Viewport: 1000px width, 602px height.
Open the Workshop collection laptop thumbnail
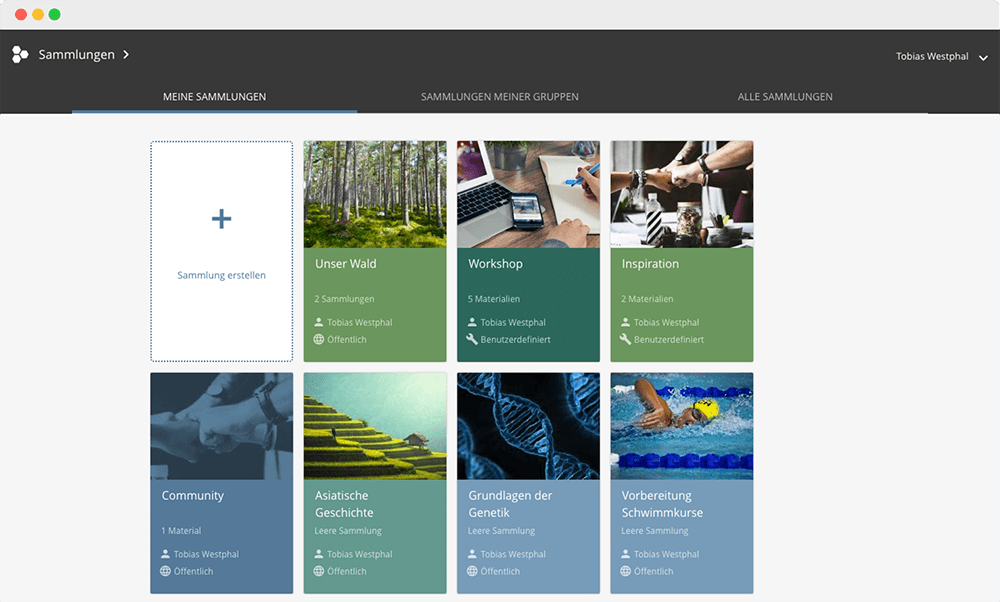tap(528, 194)
